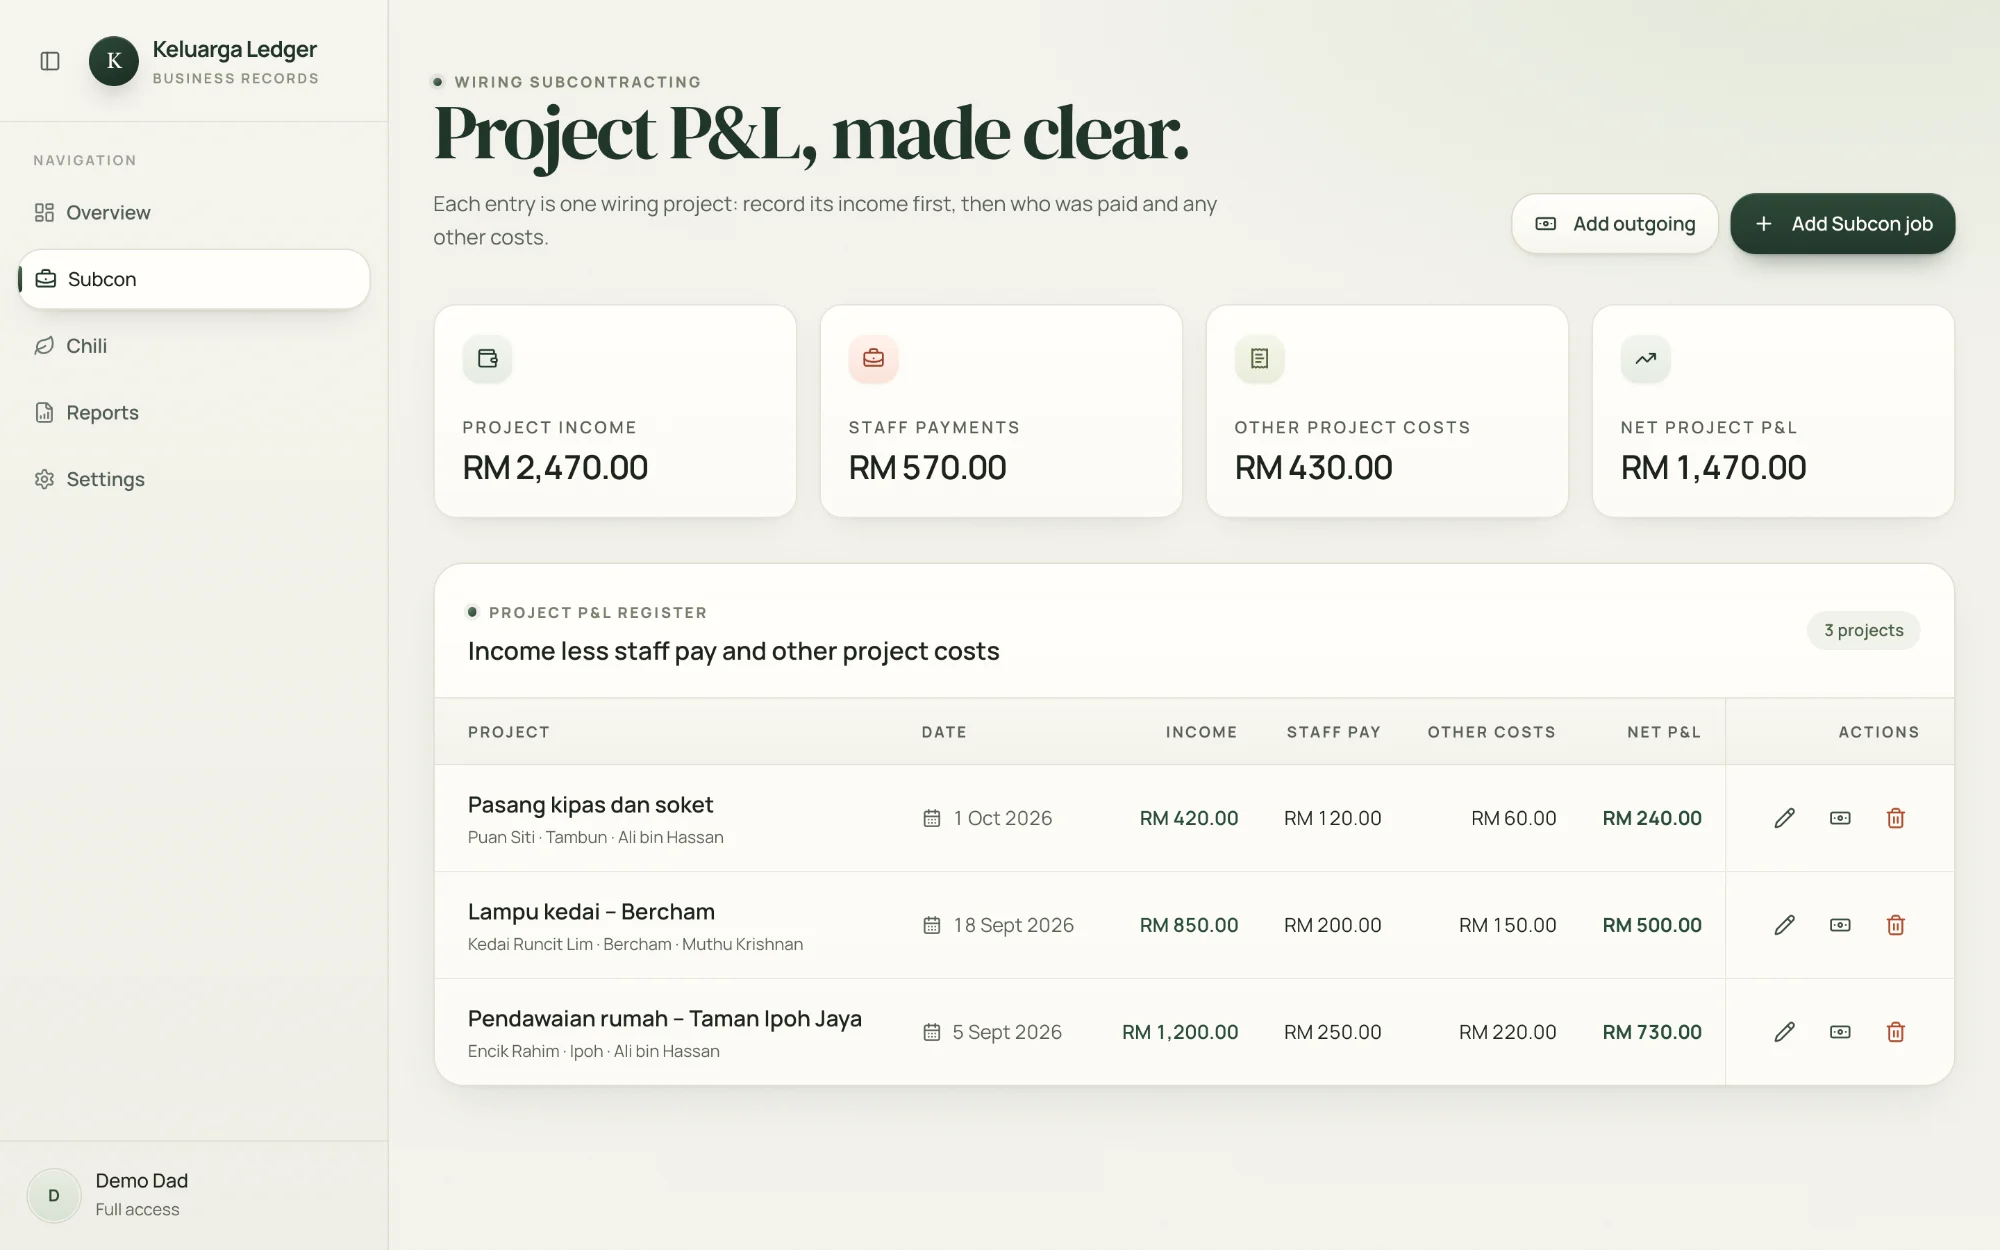This screenshot has height=1250, width=2000.
Task: Click the Add outgoing button
Action: point(1615,224)
